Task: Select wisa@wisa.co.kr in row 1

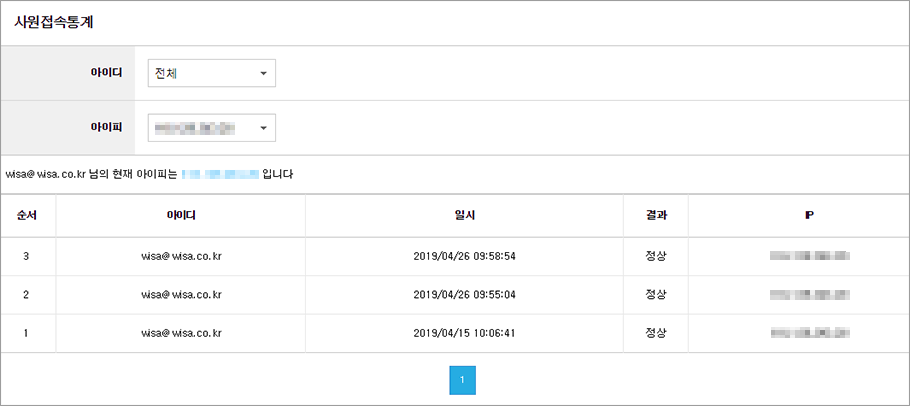Action: (x=181, y=333)
